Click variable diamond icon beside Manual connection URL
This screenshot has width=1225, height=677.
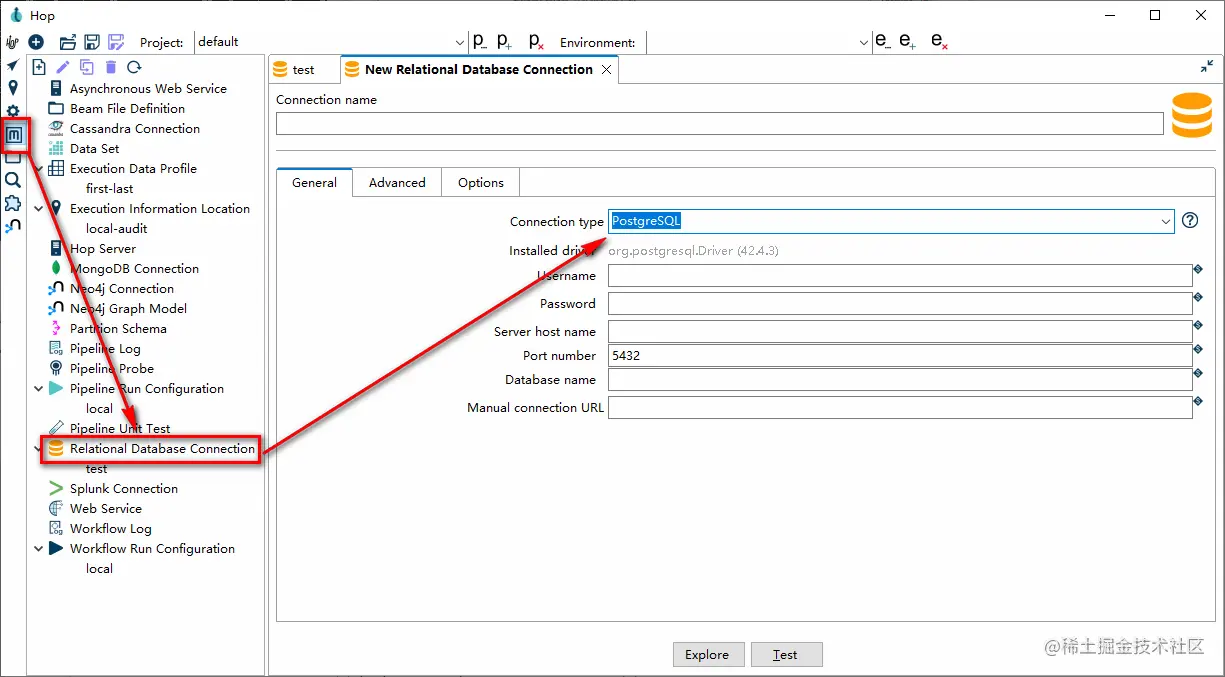pyautogui.click(x=1197, y=401)
